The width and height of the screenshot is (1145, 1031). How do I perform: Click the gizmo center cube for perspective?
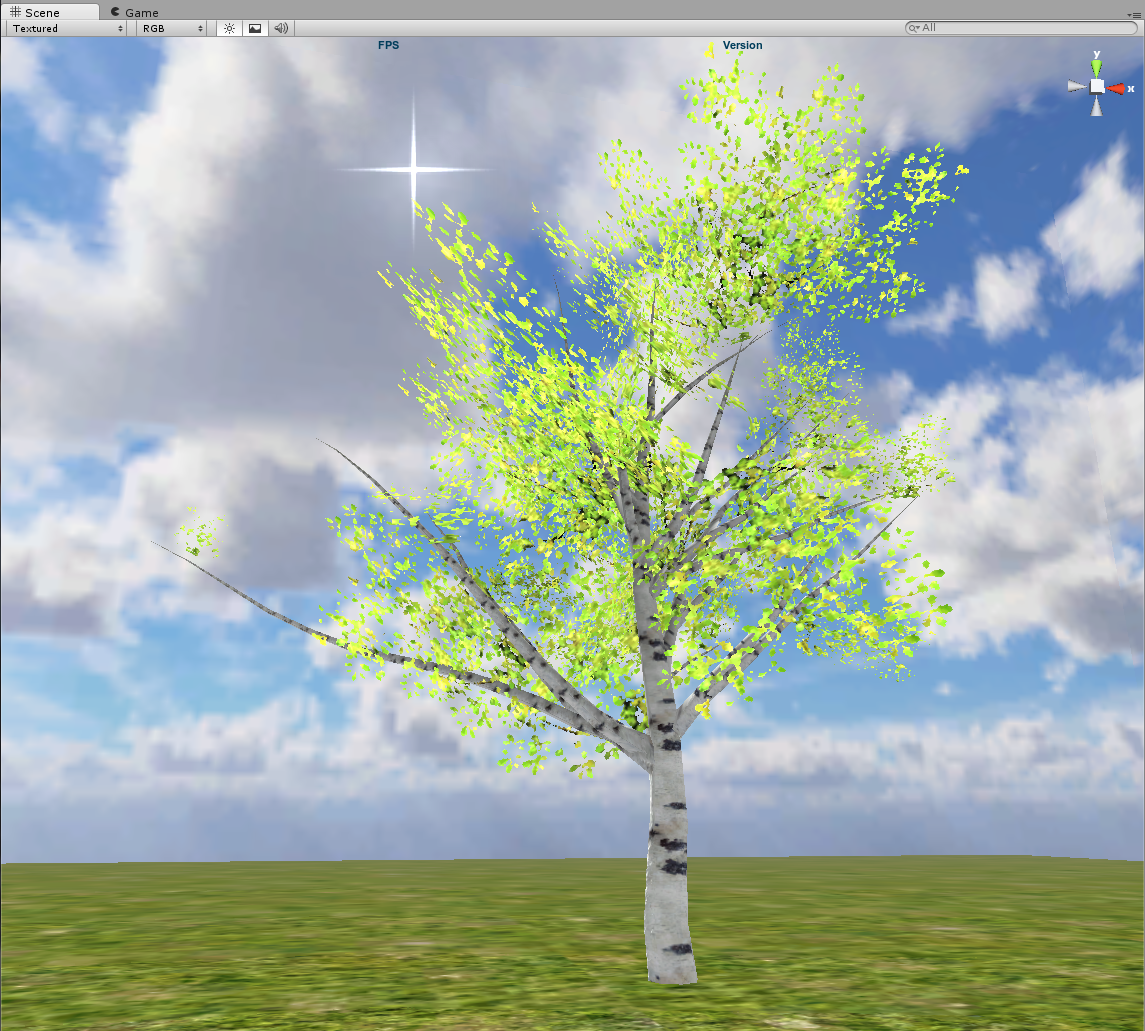click(x=1097, y=87)
